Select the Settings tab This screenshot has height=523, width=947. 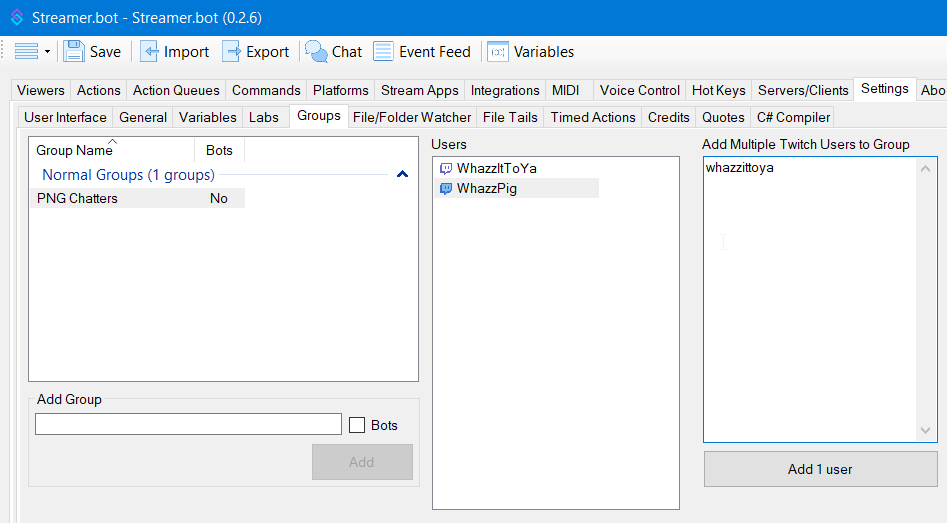tap(884, 89)
